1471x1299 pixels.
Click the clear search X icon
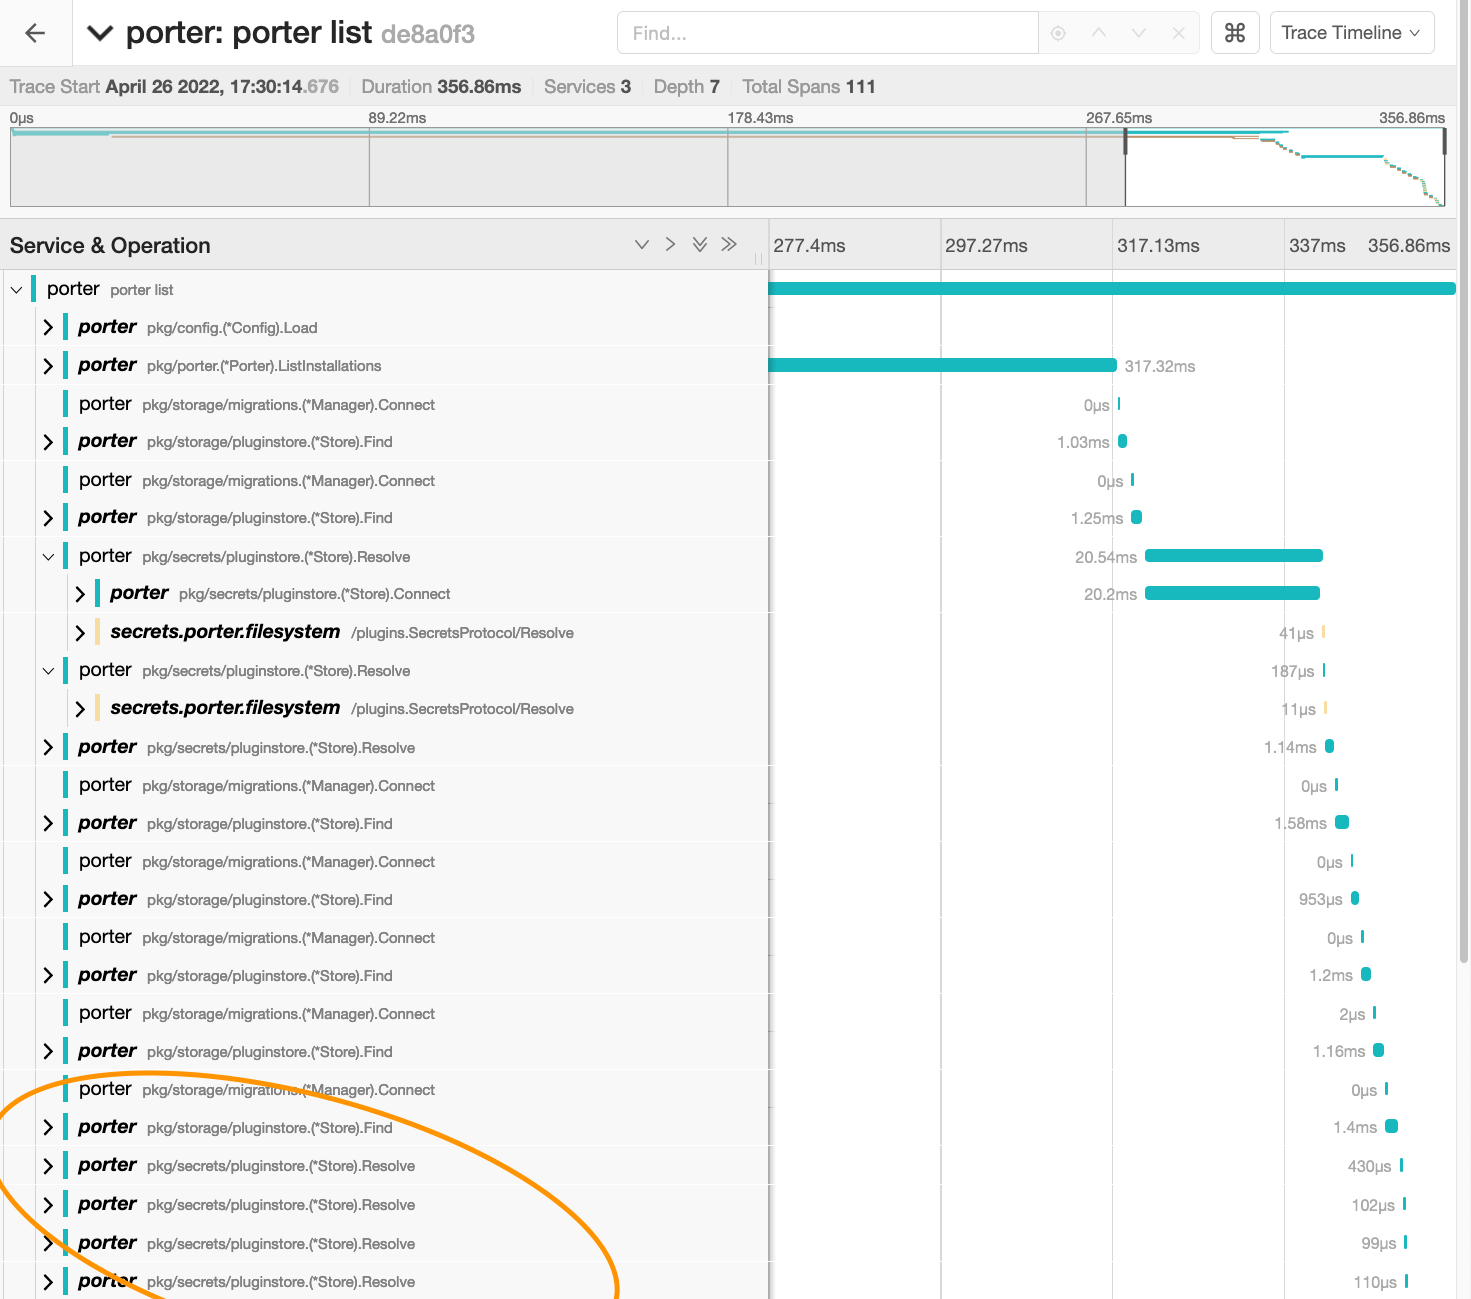pyautogui.click(x=1178, y=32)
